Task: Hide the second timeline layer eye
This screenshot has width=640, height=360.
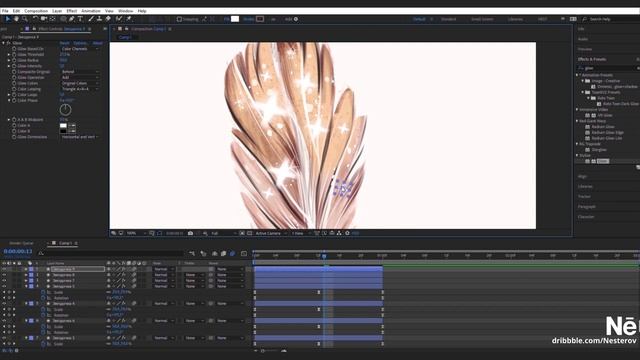Action: (x=4, y=275)
